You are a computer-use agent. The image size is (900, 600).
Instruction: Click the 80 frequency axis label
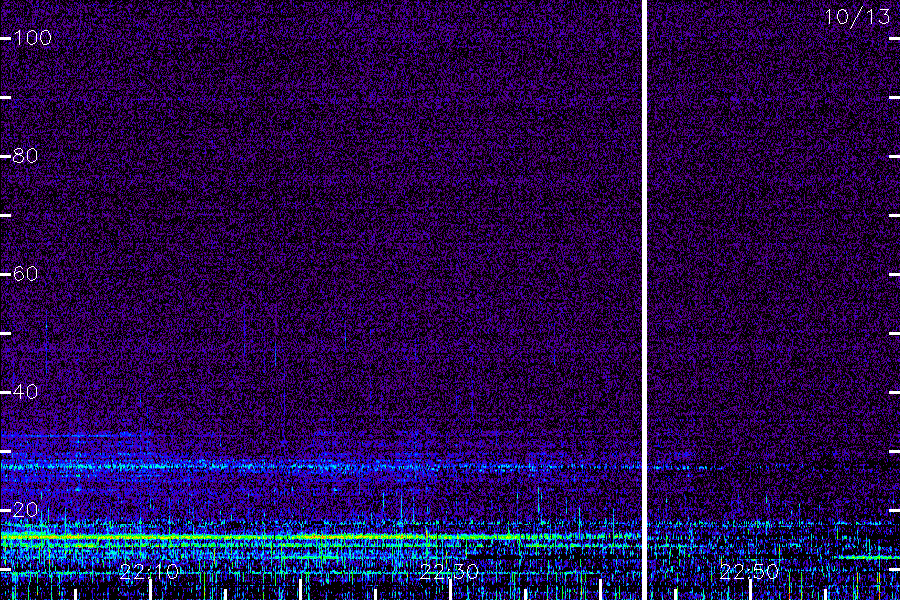[25, 156]
